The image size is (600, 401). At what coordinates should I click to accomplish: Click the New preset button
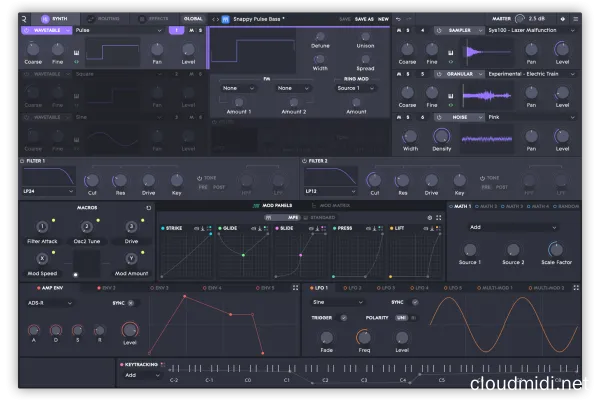[x=383, y=18]
